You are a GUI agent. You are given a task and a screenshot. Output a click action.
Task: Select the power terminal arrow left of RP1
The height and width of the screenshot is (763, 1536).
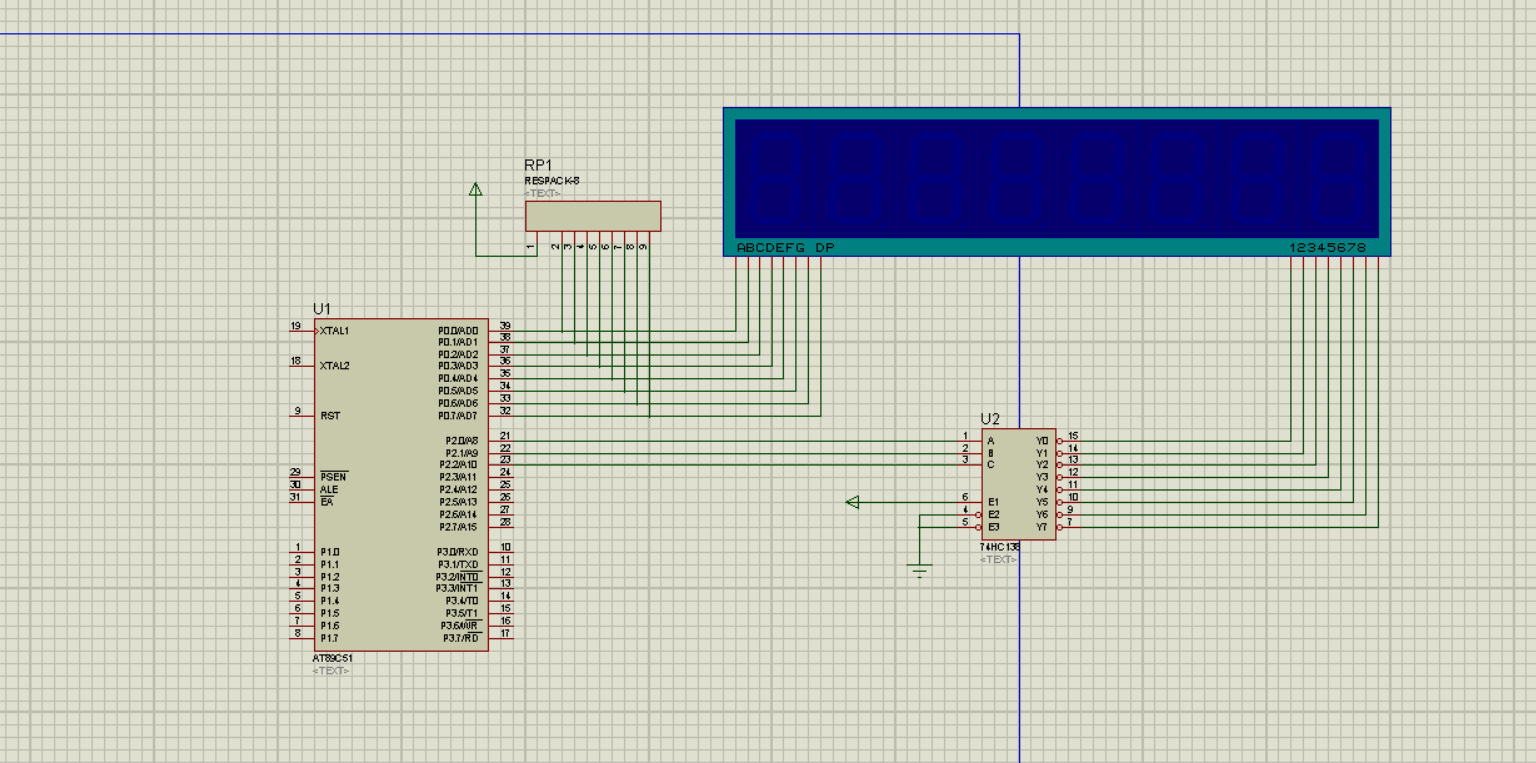(476, 188)
